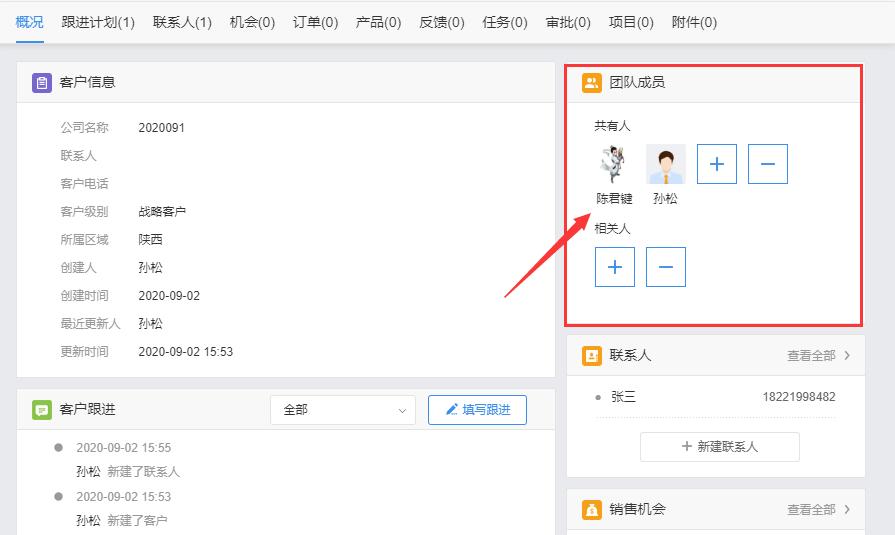Click 查看全部 link in 联系人 panel

[811, 356]
